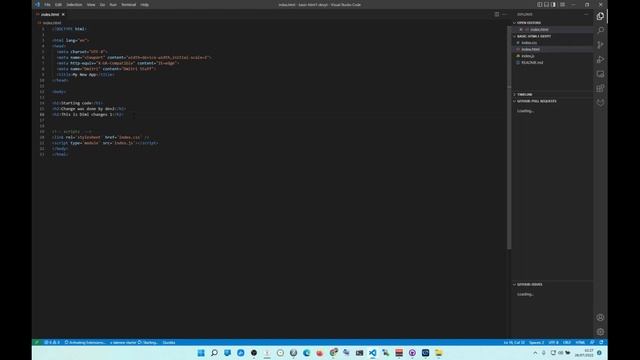Click index.html breadcrumb above editor
This screenshot has height=360, width=640.
pos(51,23)
